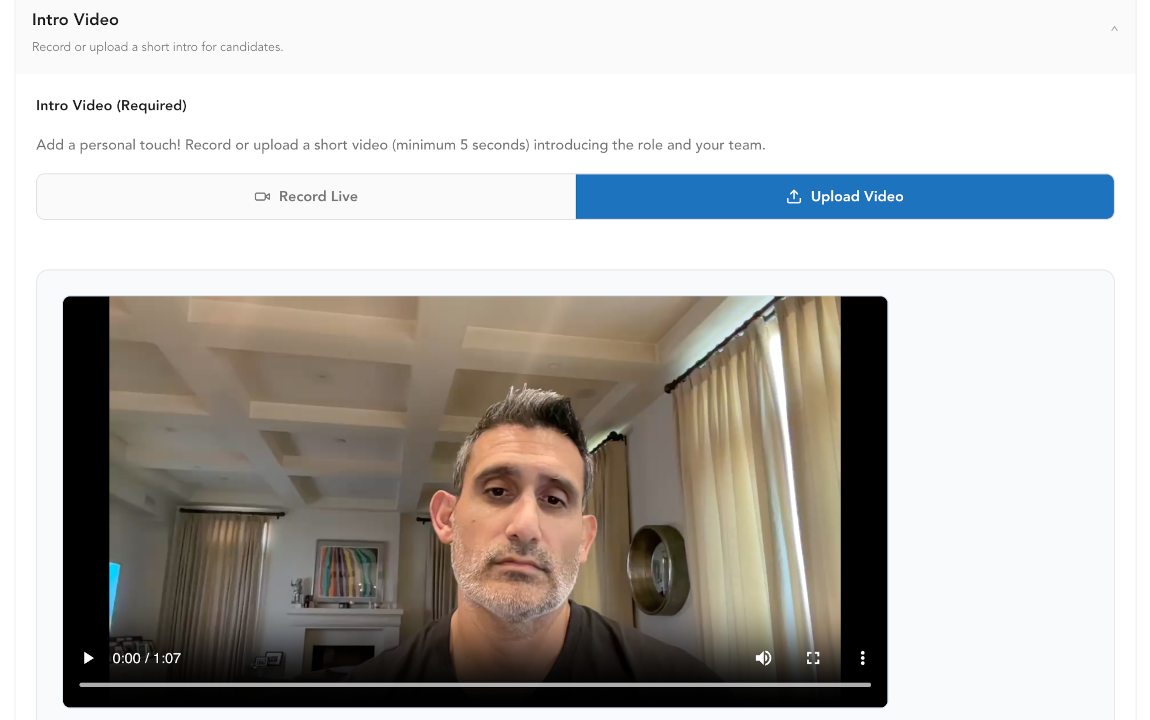The width and height of the screenshot is (1150, 720).
Task: Click the 0:00 / 1:07 time display
Action: [146, 658]
